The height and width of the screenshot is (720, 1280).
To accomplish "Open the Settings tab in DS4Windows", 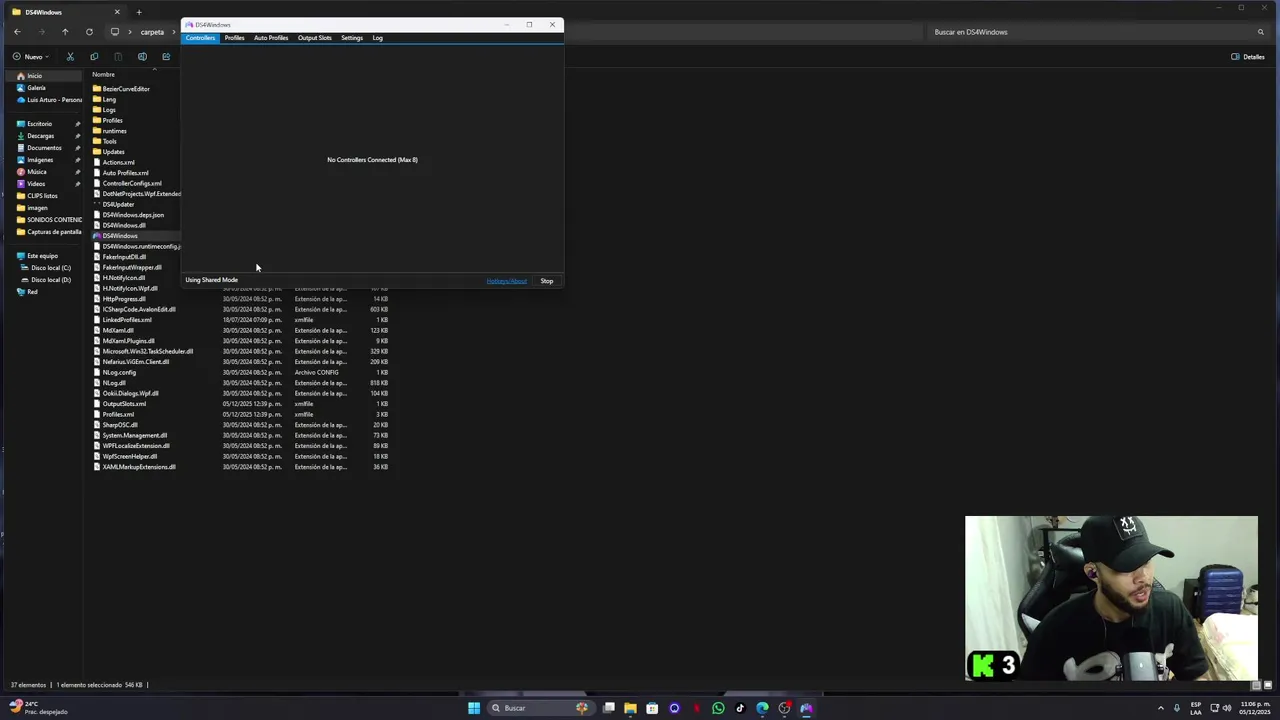I will [352, 38].
